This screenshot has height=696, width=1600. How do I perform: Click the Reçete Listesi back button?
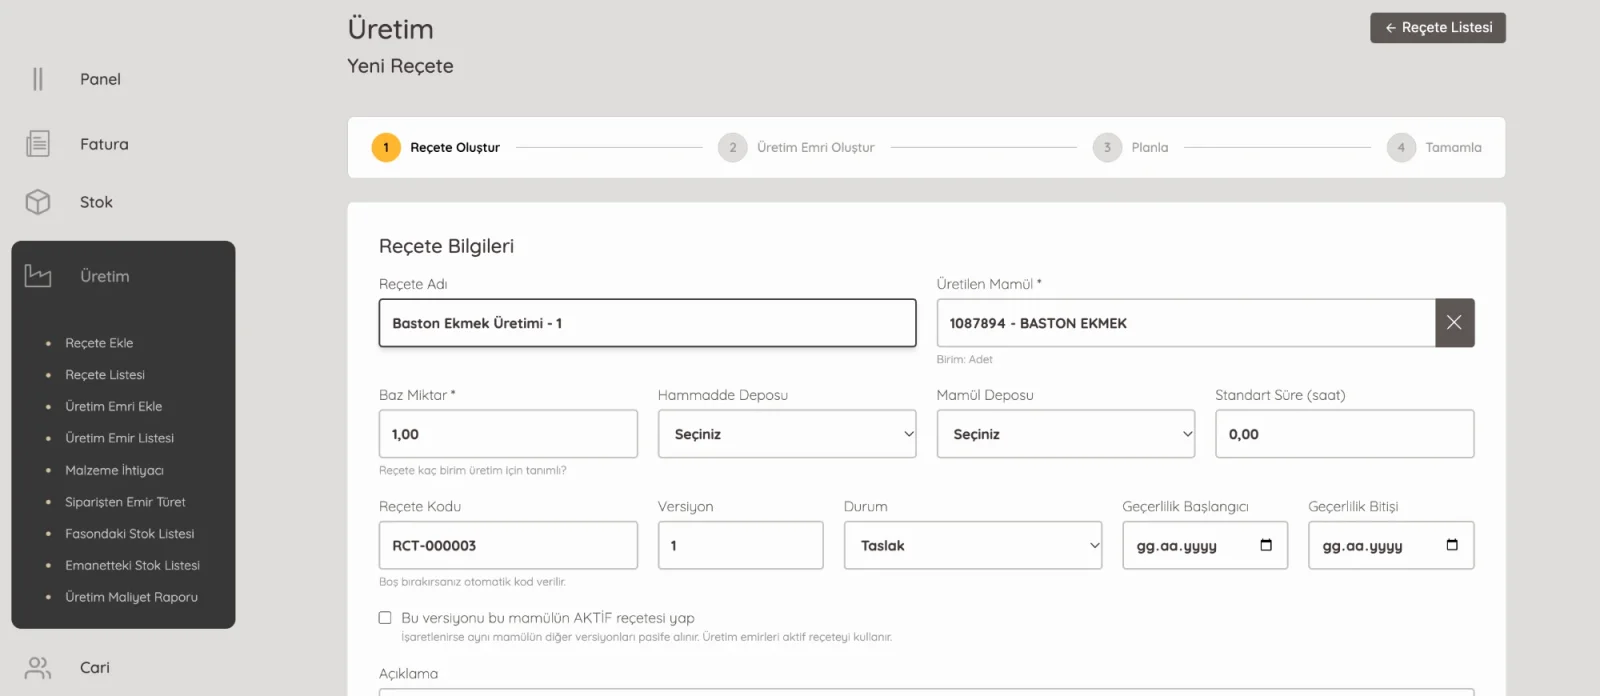pos(1438,28)
